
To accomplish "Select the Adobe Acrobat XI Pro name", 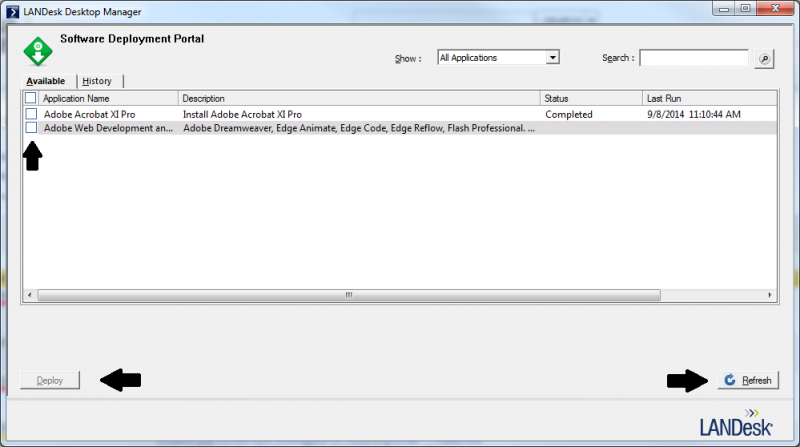I will (89, 114).
